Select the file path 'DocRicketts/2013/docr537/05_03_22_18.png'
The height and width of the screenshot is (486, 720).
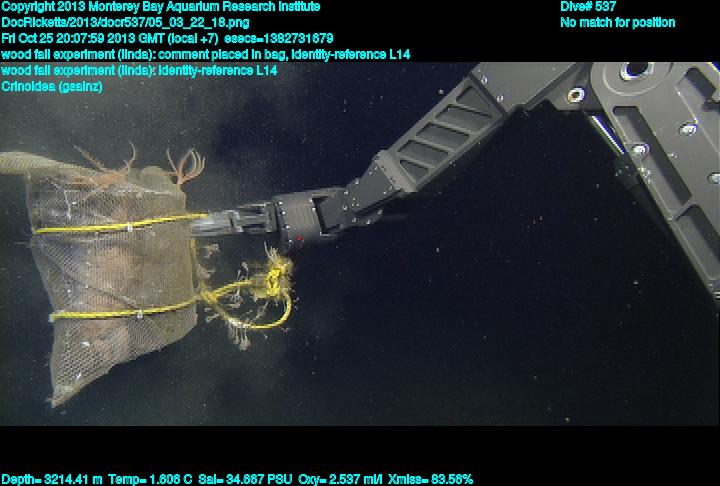[125, 23]
